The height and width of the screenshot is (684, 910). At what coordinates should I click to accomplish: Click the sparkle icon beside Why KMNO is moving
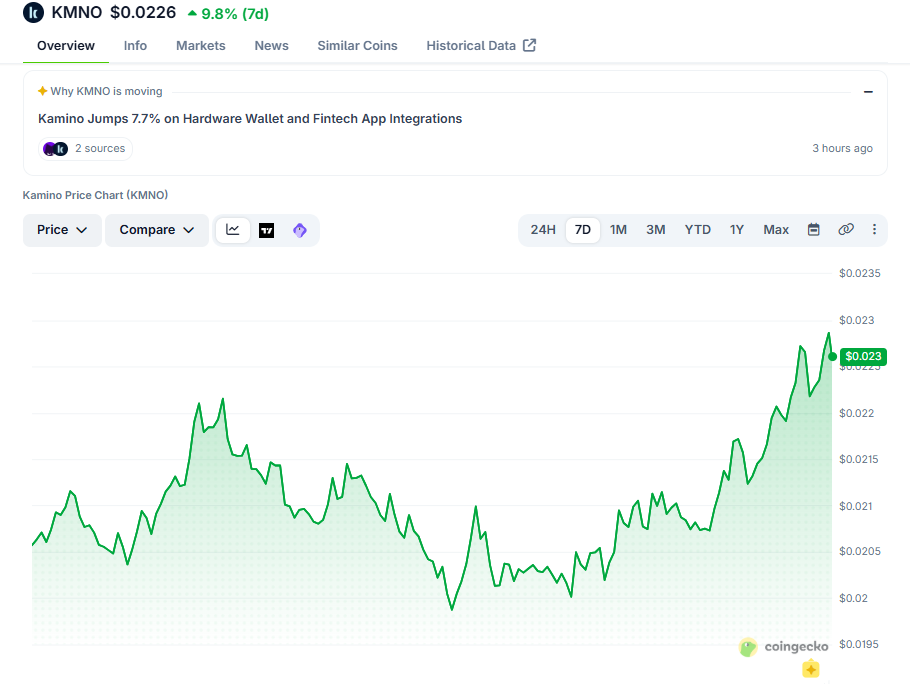[42, 91]
